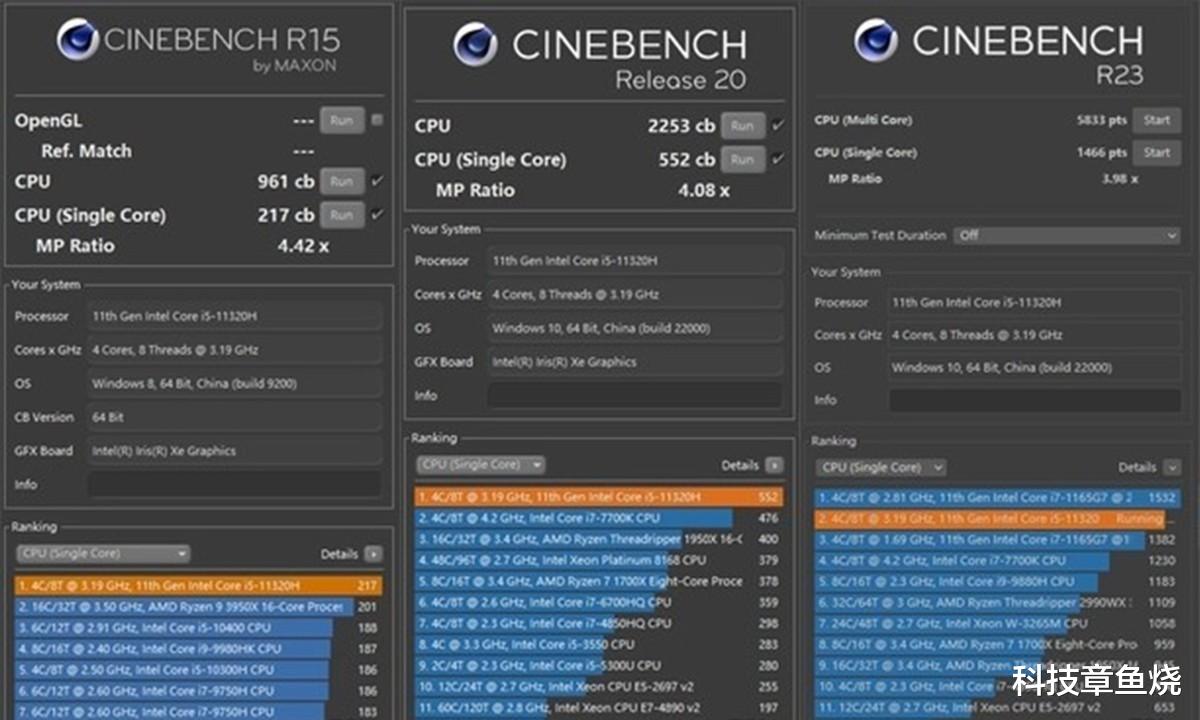Select Core i5-5300U ranking row in R20
The image size is (1200, 720).
click(599, 665)
